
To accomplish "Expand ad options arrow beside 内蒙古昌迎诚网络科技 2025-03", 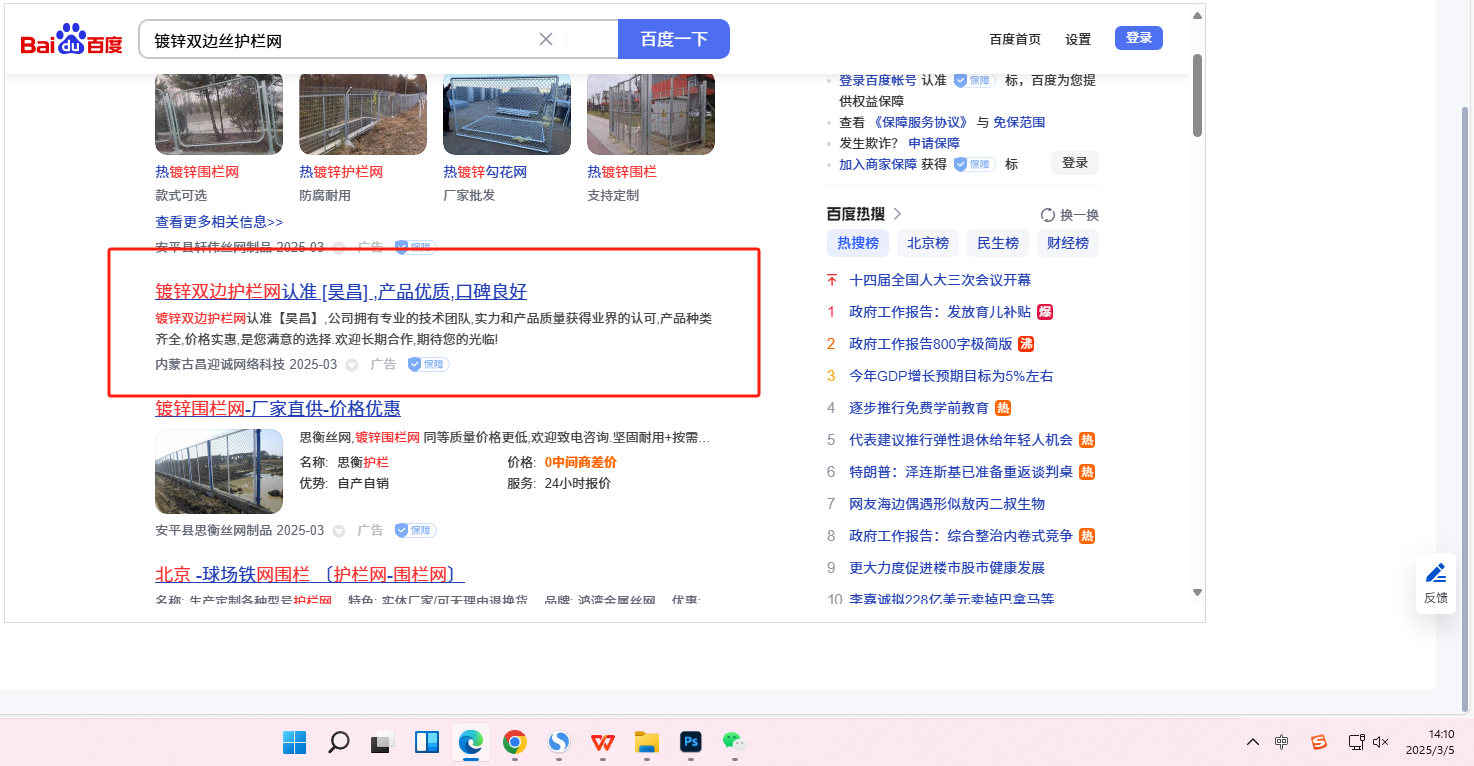I will 352,365.
